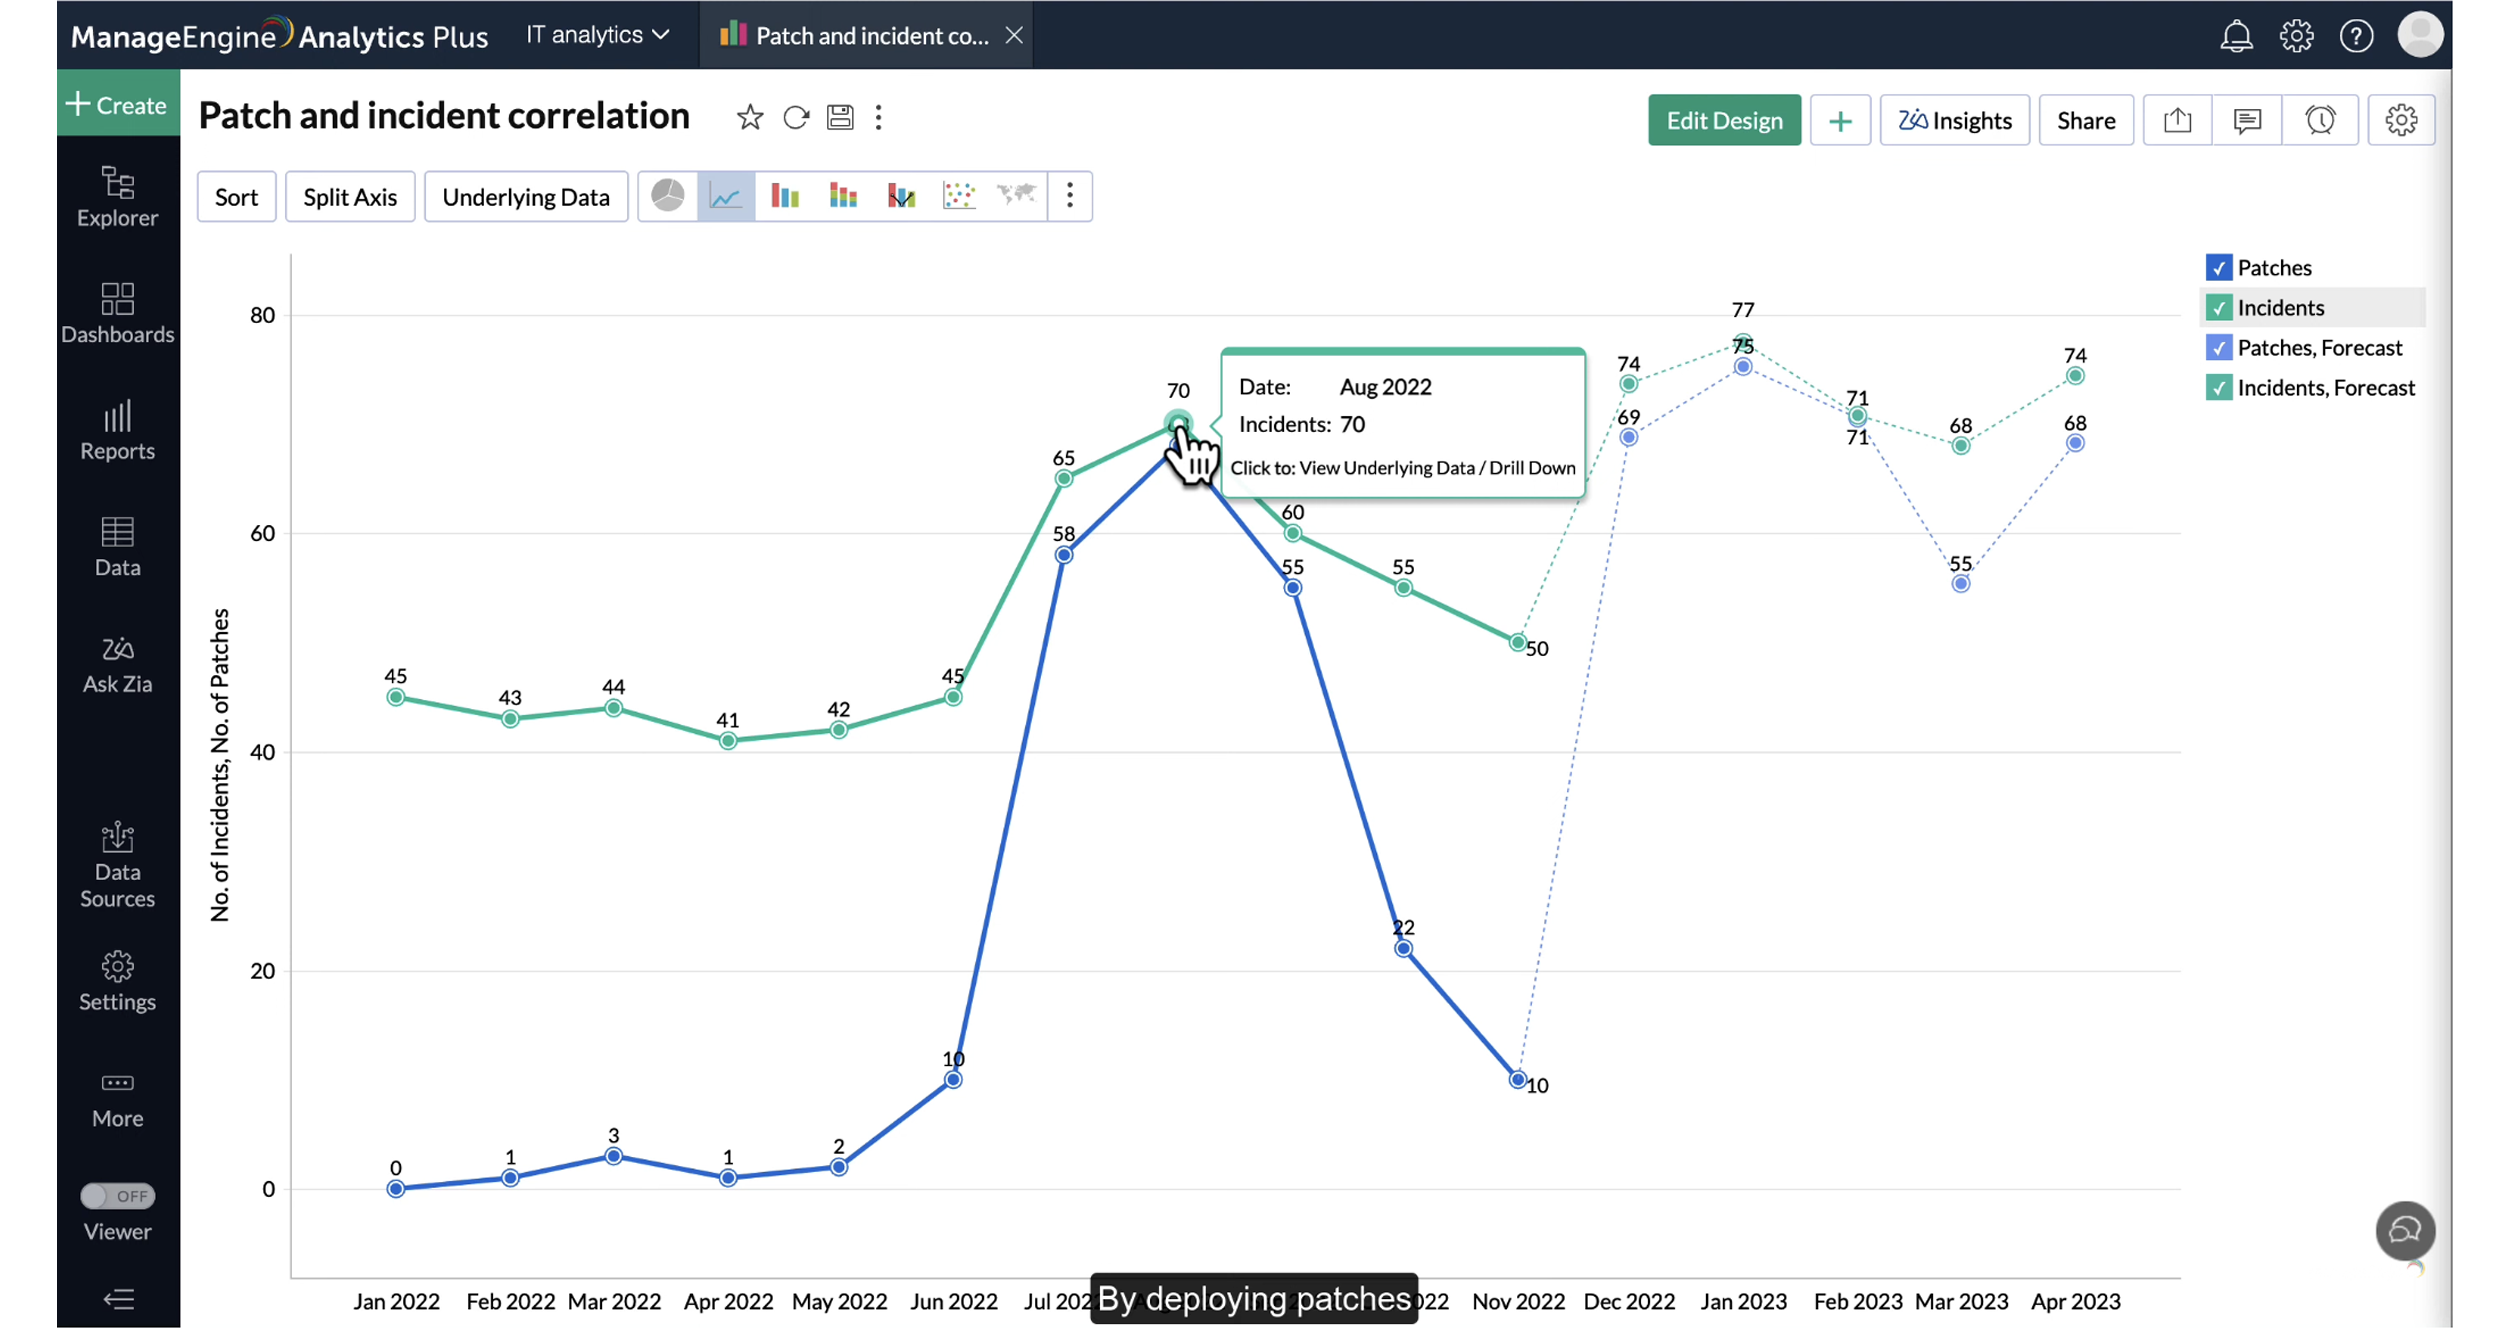
Task: Expand the IT analytics workspace dropdown
Action: coord(598,35)
